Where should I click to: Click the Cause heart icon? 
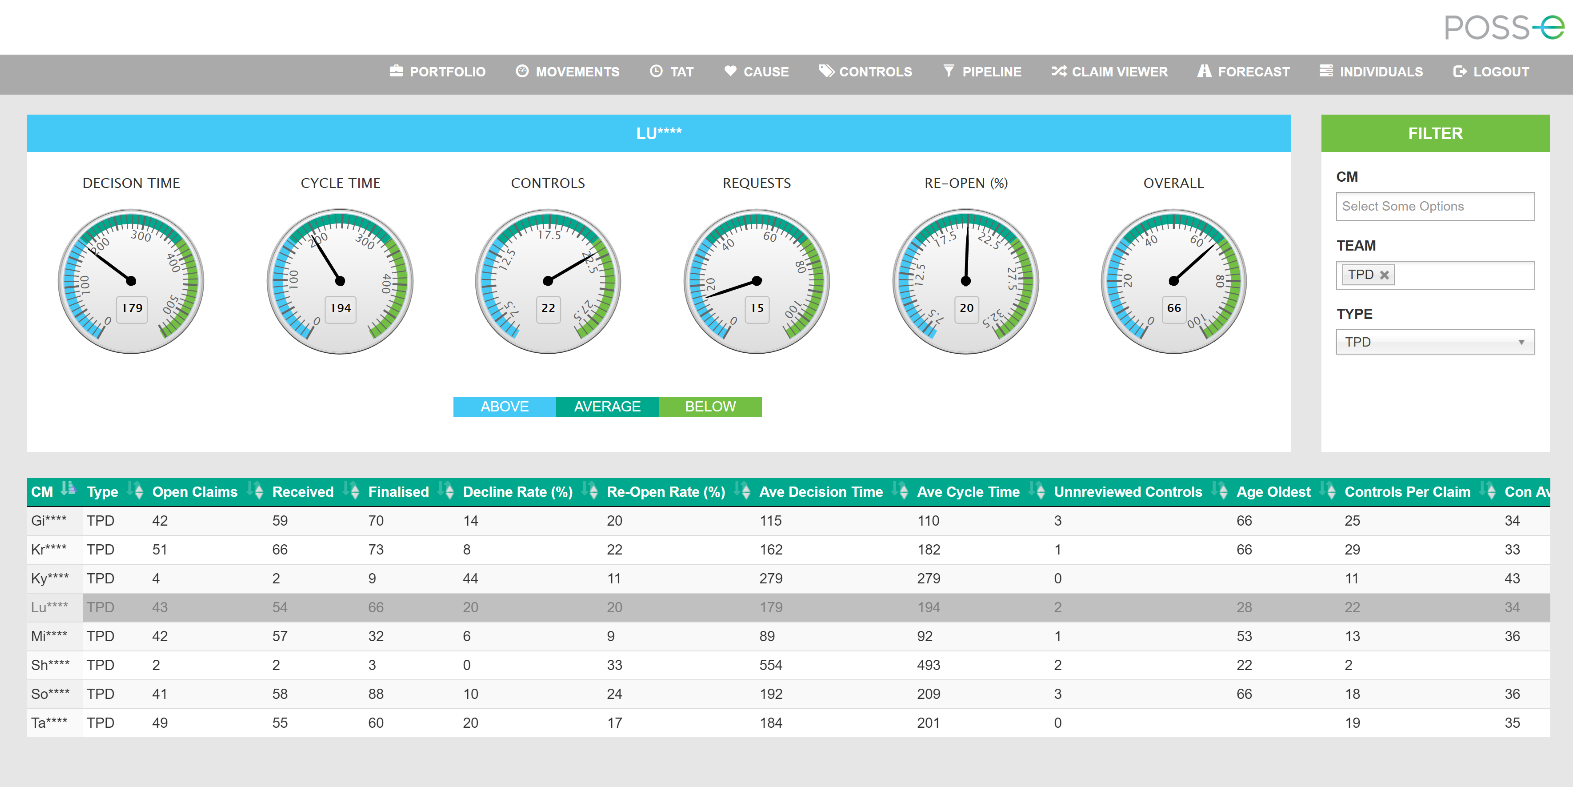(x=731, y=71)
